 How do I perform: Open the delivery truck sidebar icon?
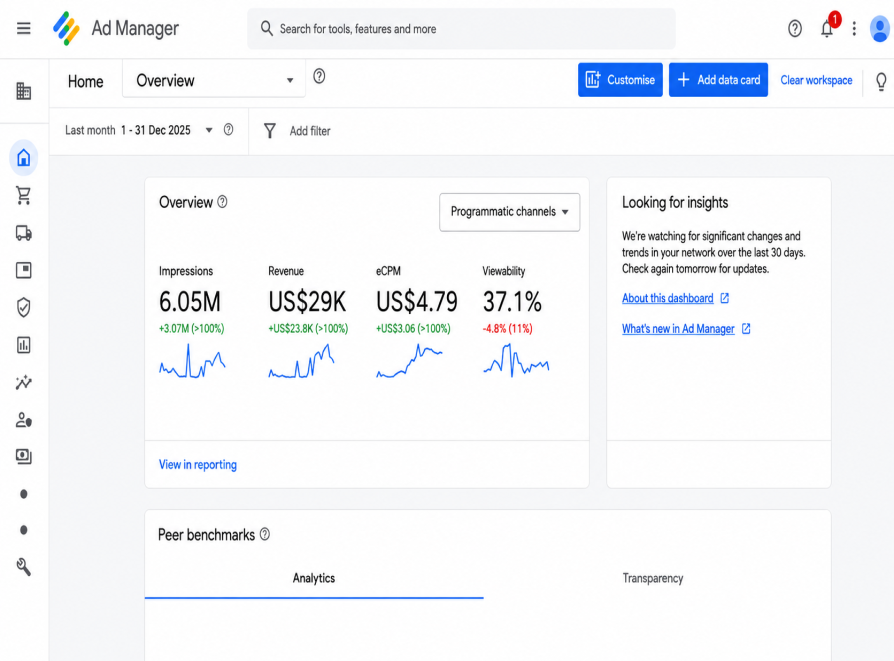(x=23, y=233)
